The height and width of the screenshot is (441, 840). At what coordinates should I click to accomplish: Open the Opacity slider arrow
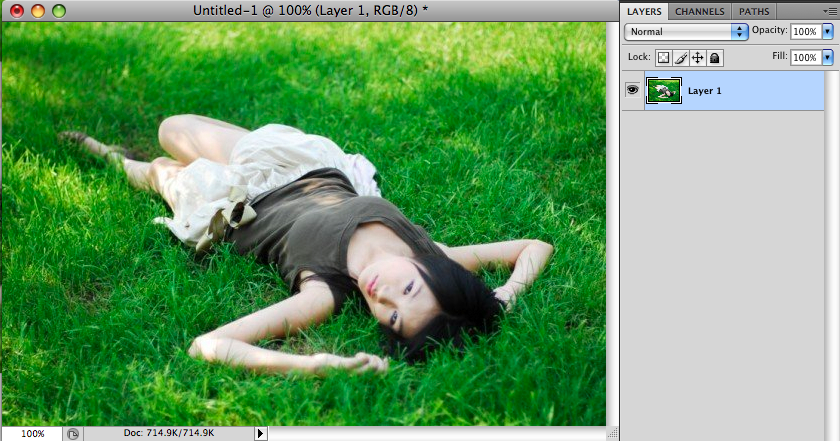[828, 32]
